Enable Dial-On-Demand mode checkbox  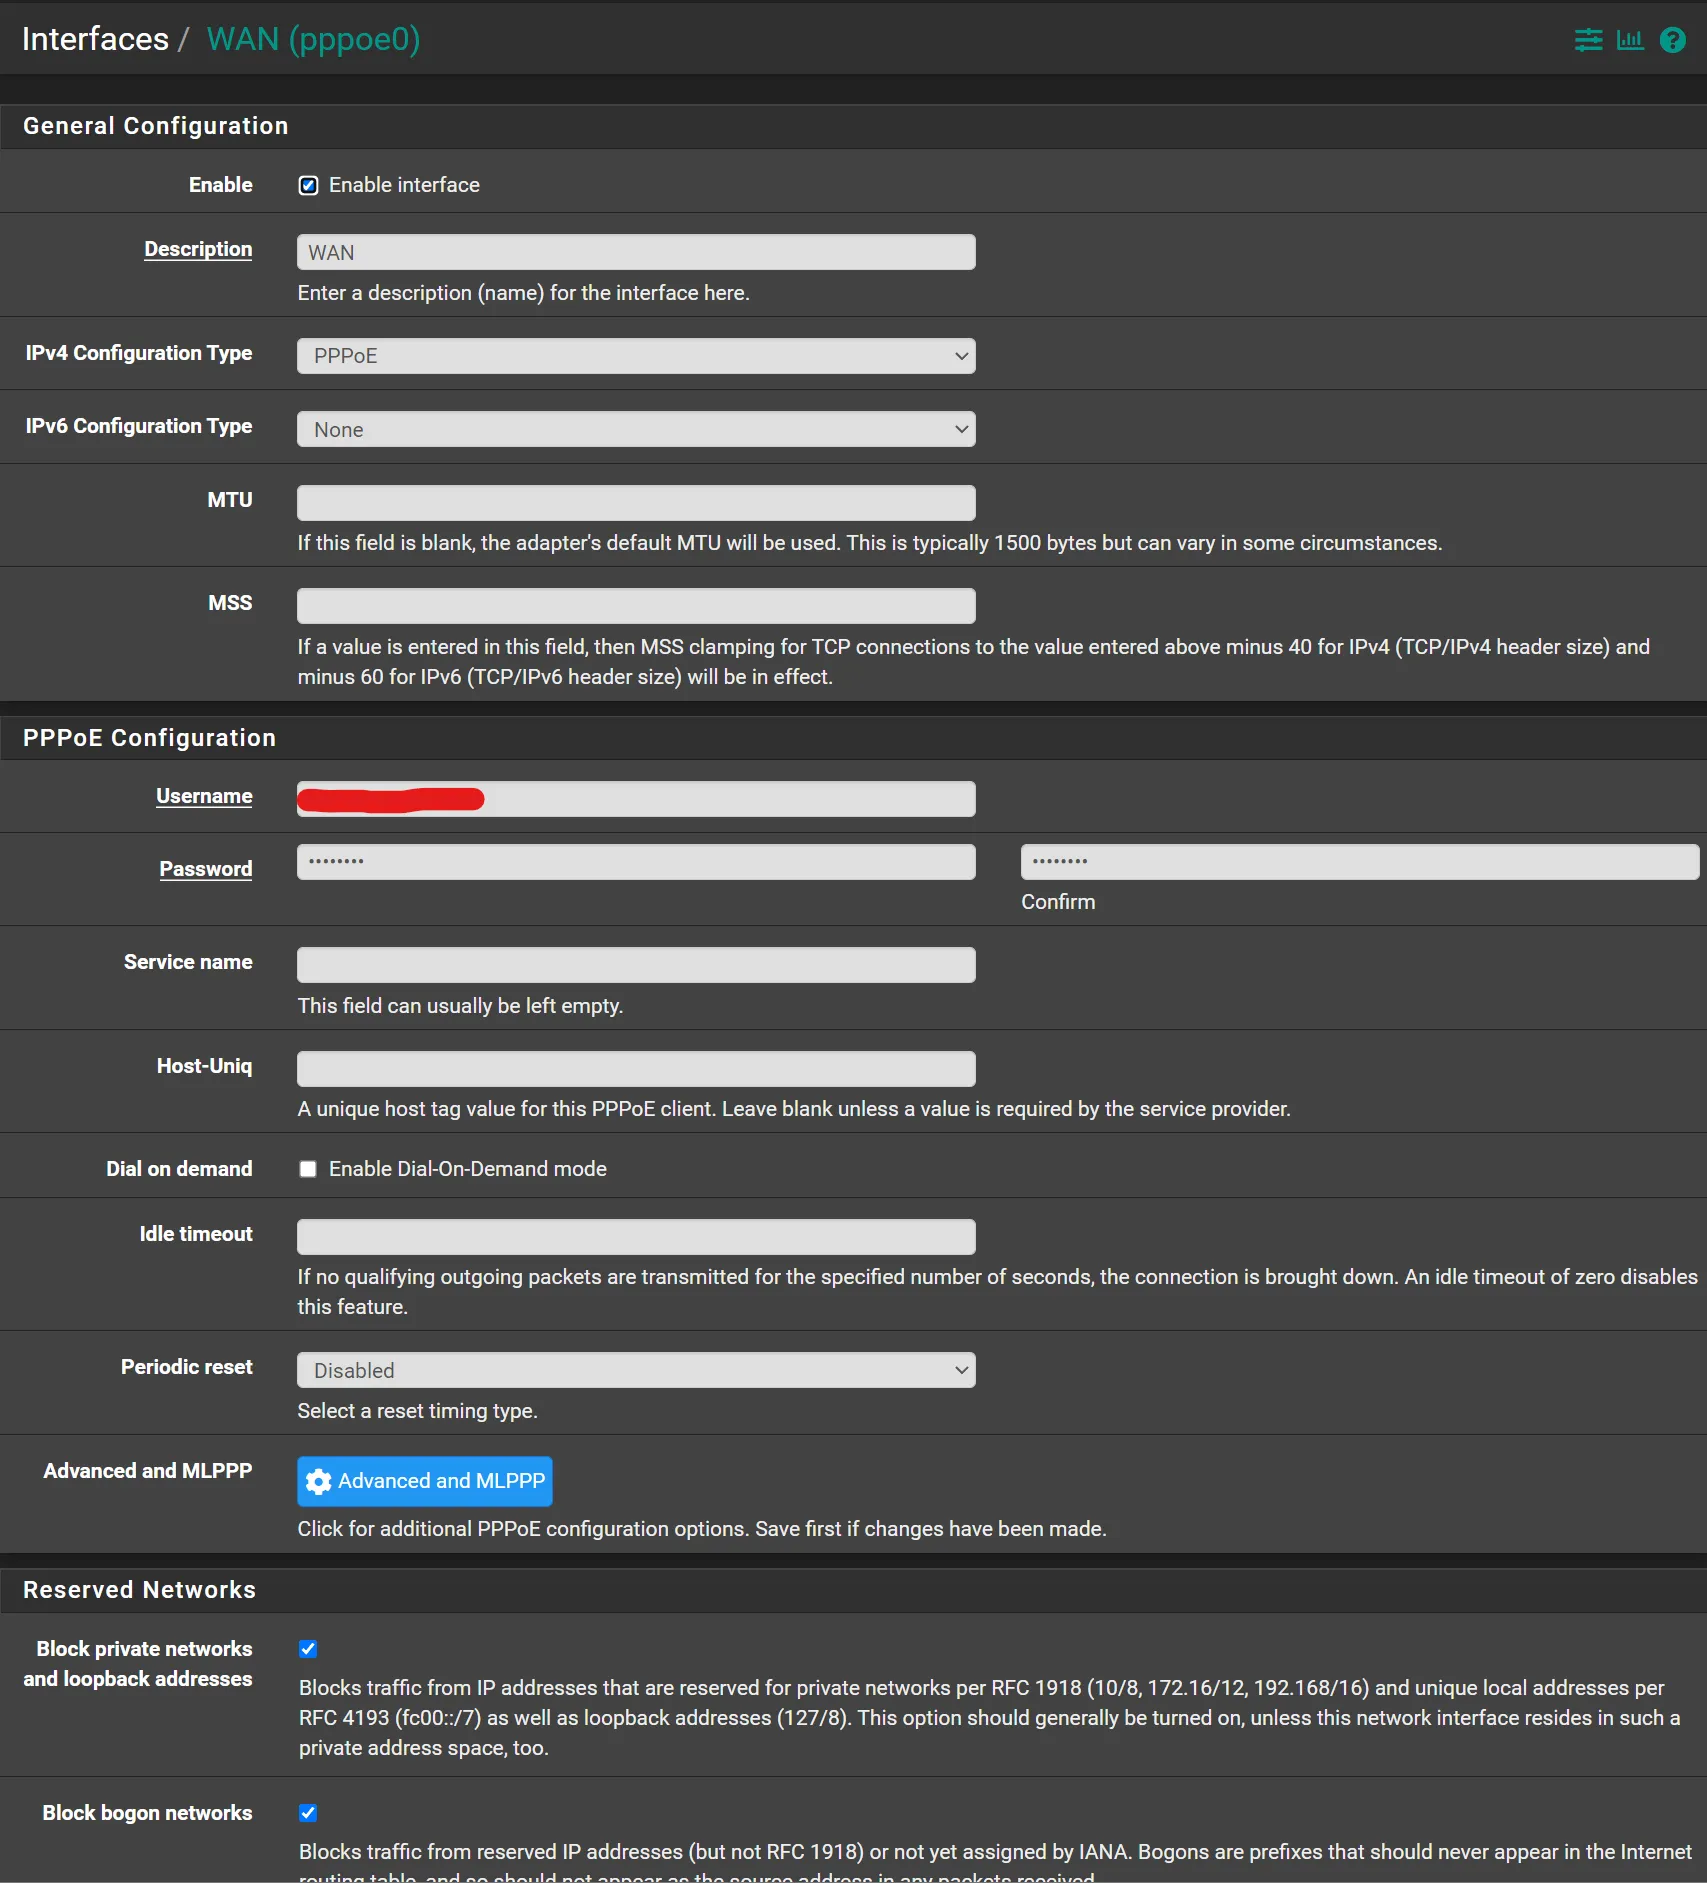pos(308,1169)
